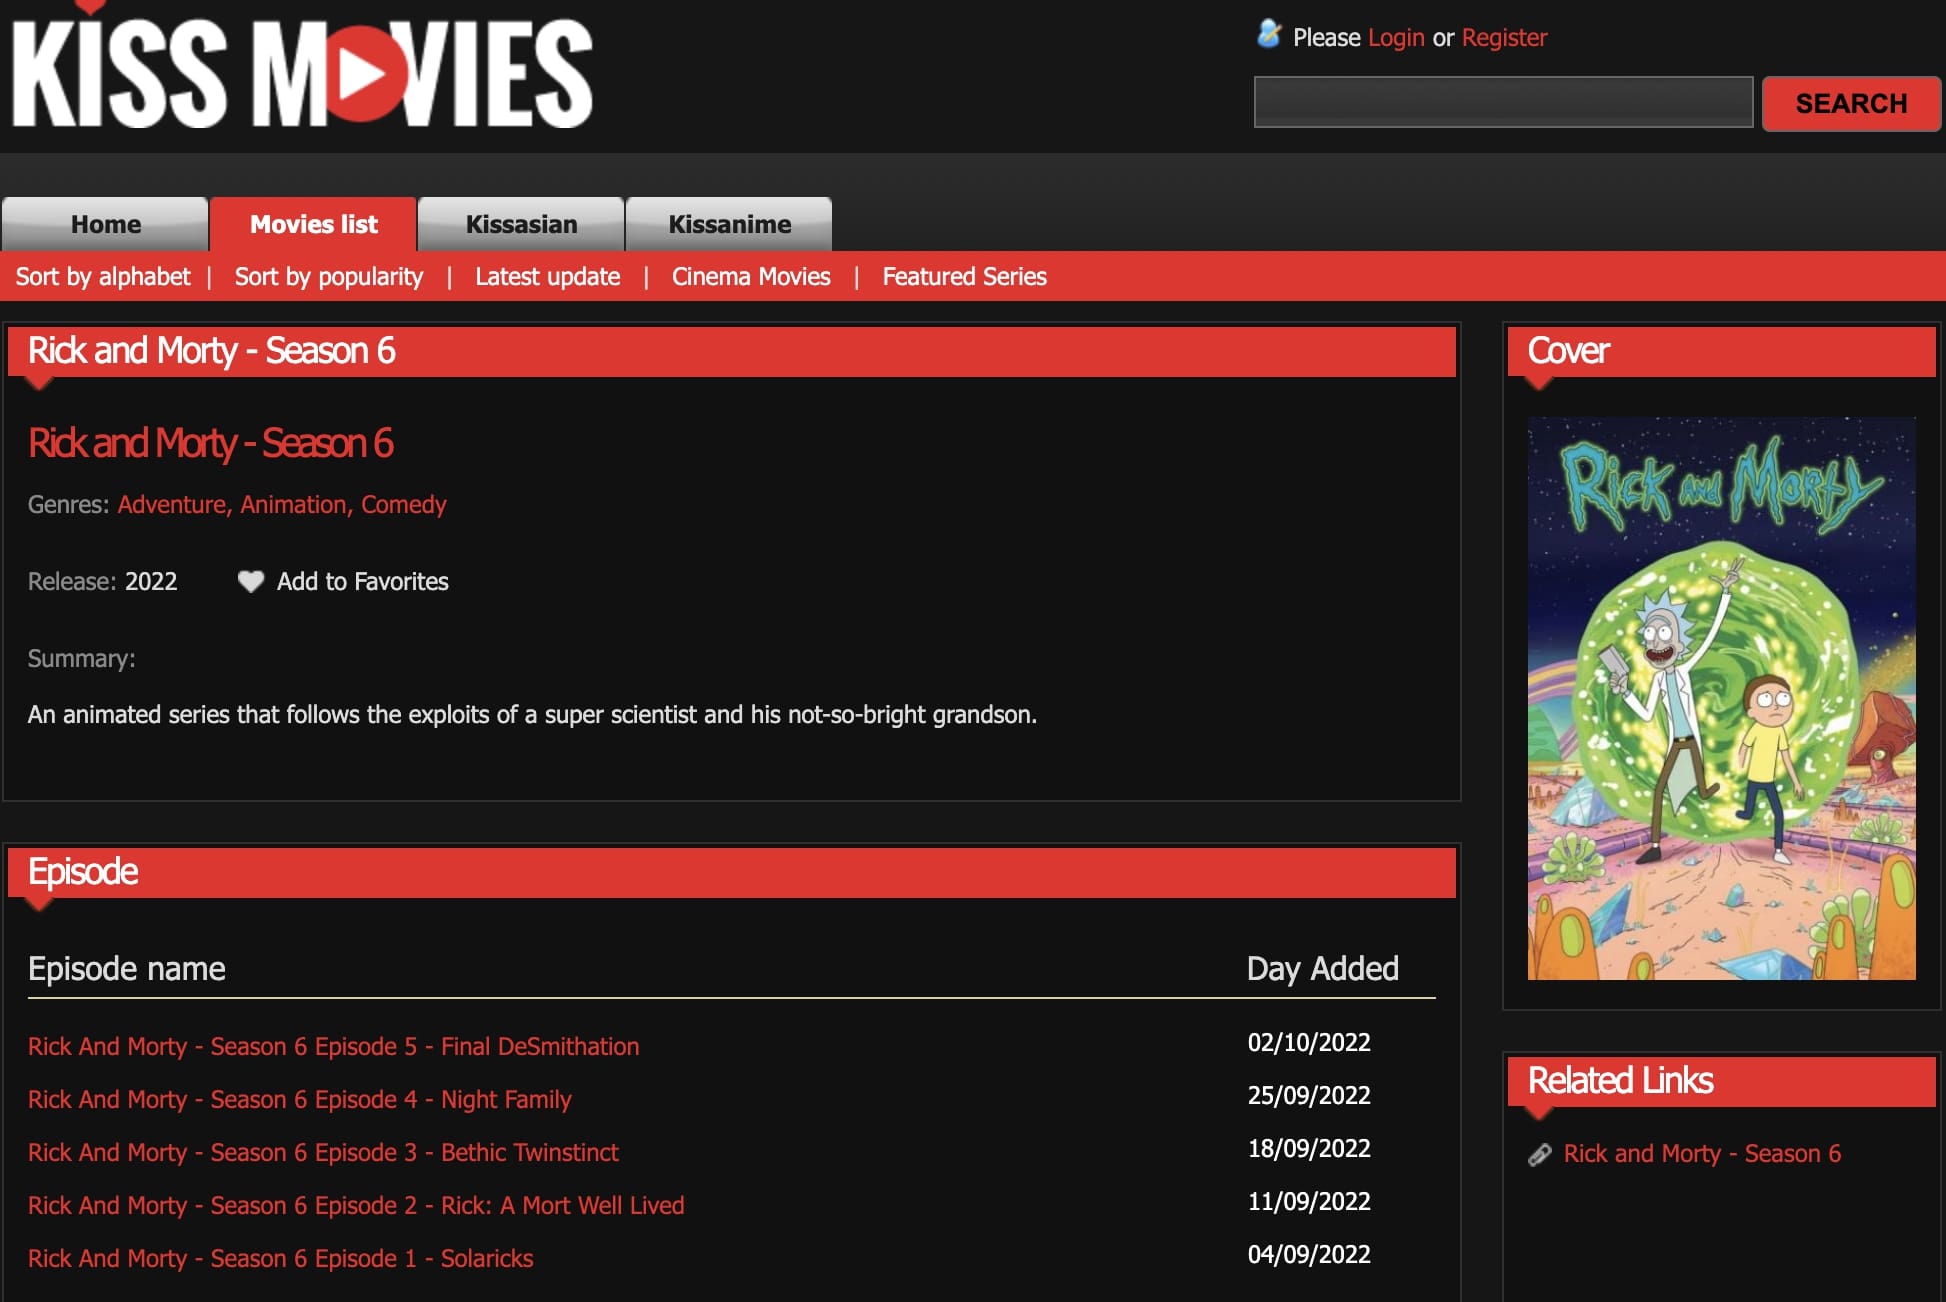Switch to the Kissasian tab
This screenshot has height=1302, width=1946.
coord(521,224)
